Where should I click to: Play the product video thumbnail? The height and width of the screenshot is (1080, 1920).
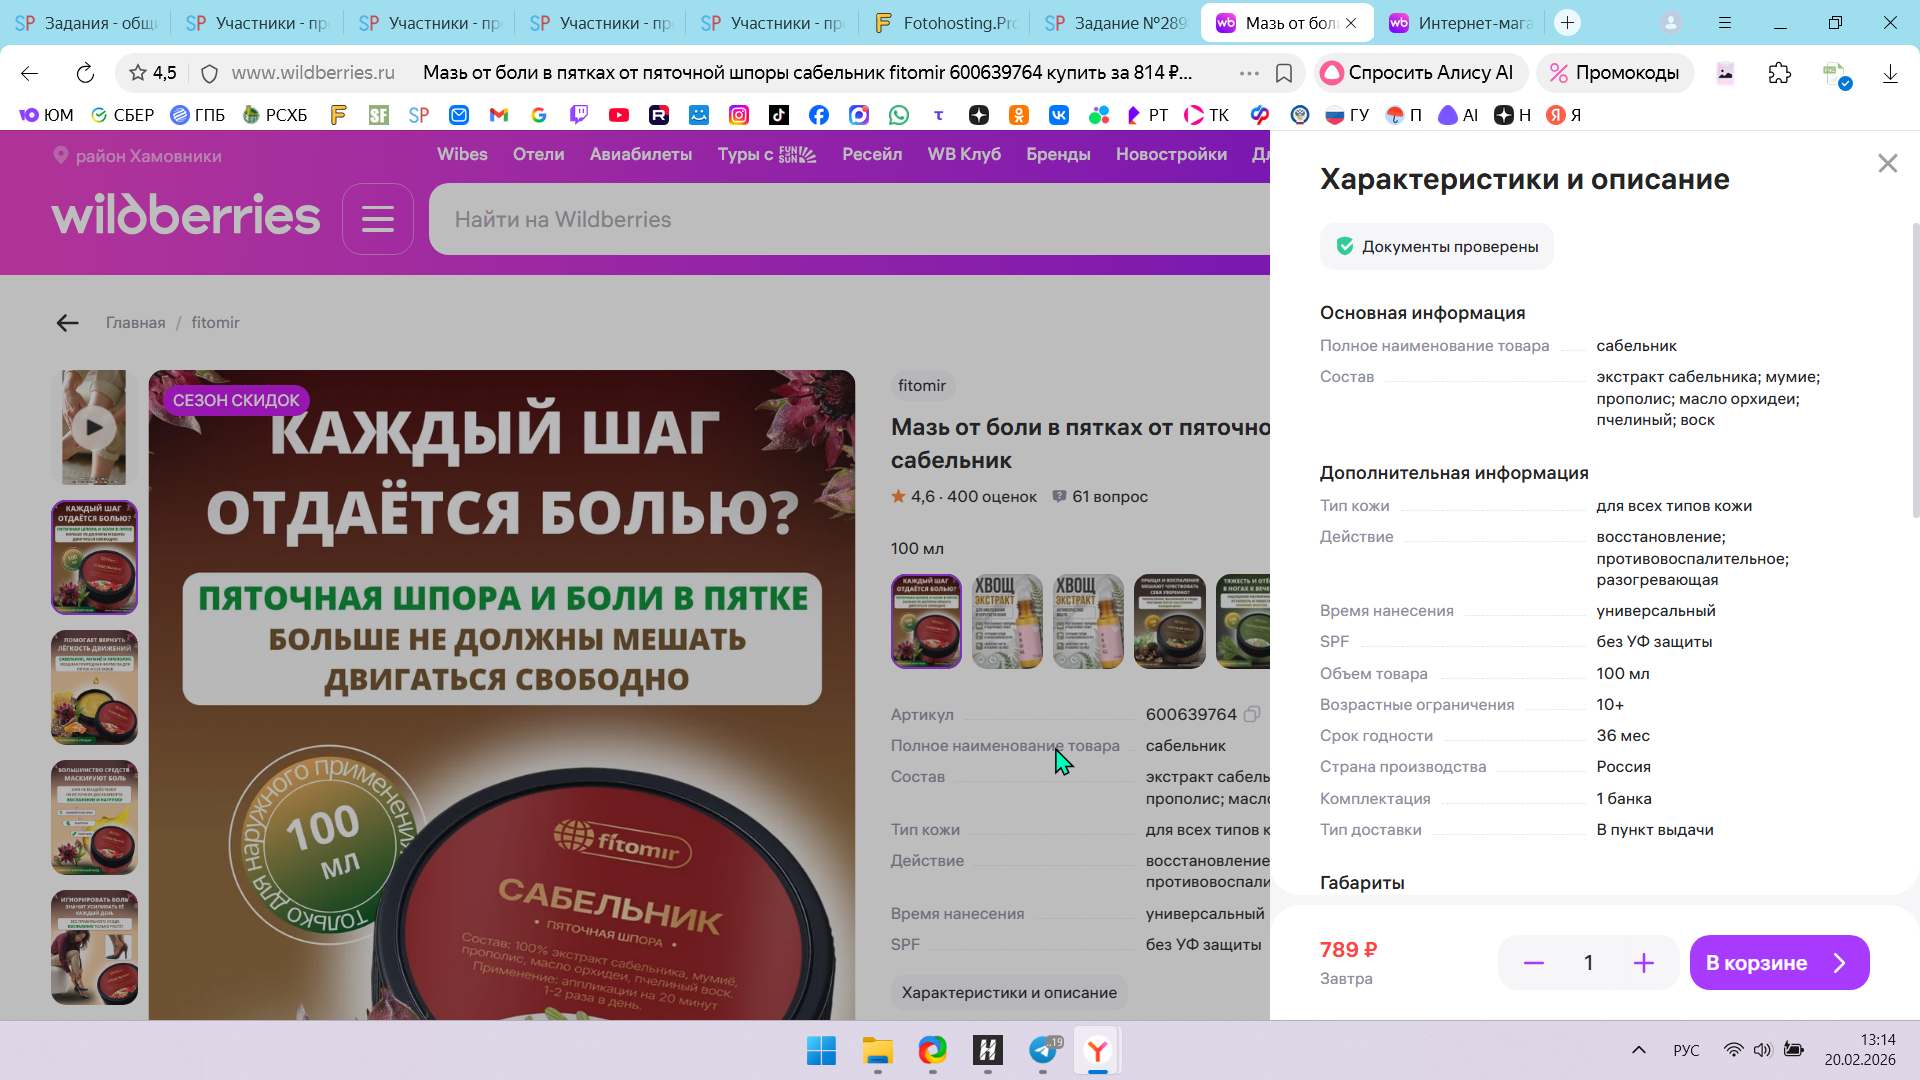94,427
